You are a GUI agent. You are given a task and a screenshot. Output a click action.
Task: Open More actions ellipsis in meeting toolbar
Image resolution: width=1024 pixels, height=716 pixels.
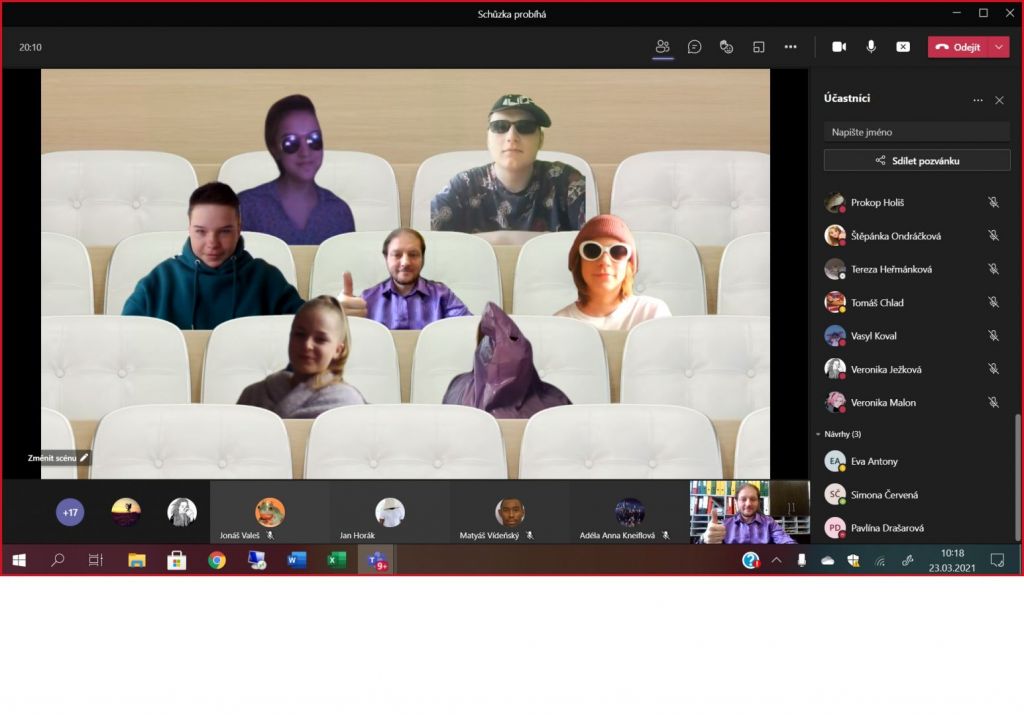pyautogui.click(x=791, y=47)
